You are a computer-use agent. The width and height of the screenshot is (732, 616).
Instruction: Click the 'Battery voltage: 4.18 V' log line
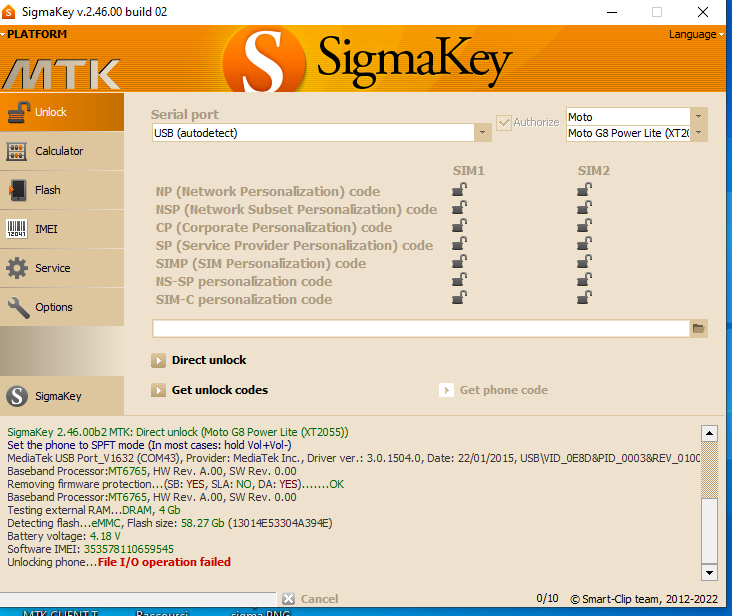[64, 536]
